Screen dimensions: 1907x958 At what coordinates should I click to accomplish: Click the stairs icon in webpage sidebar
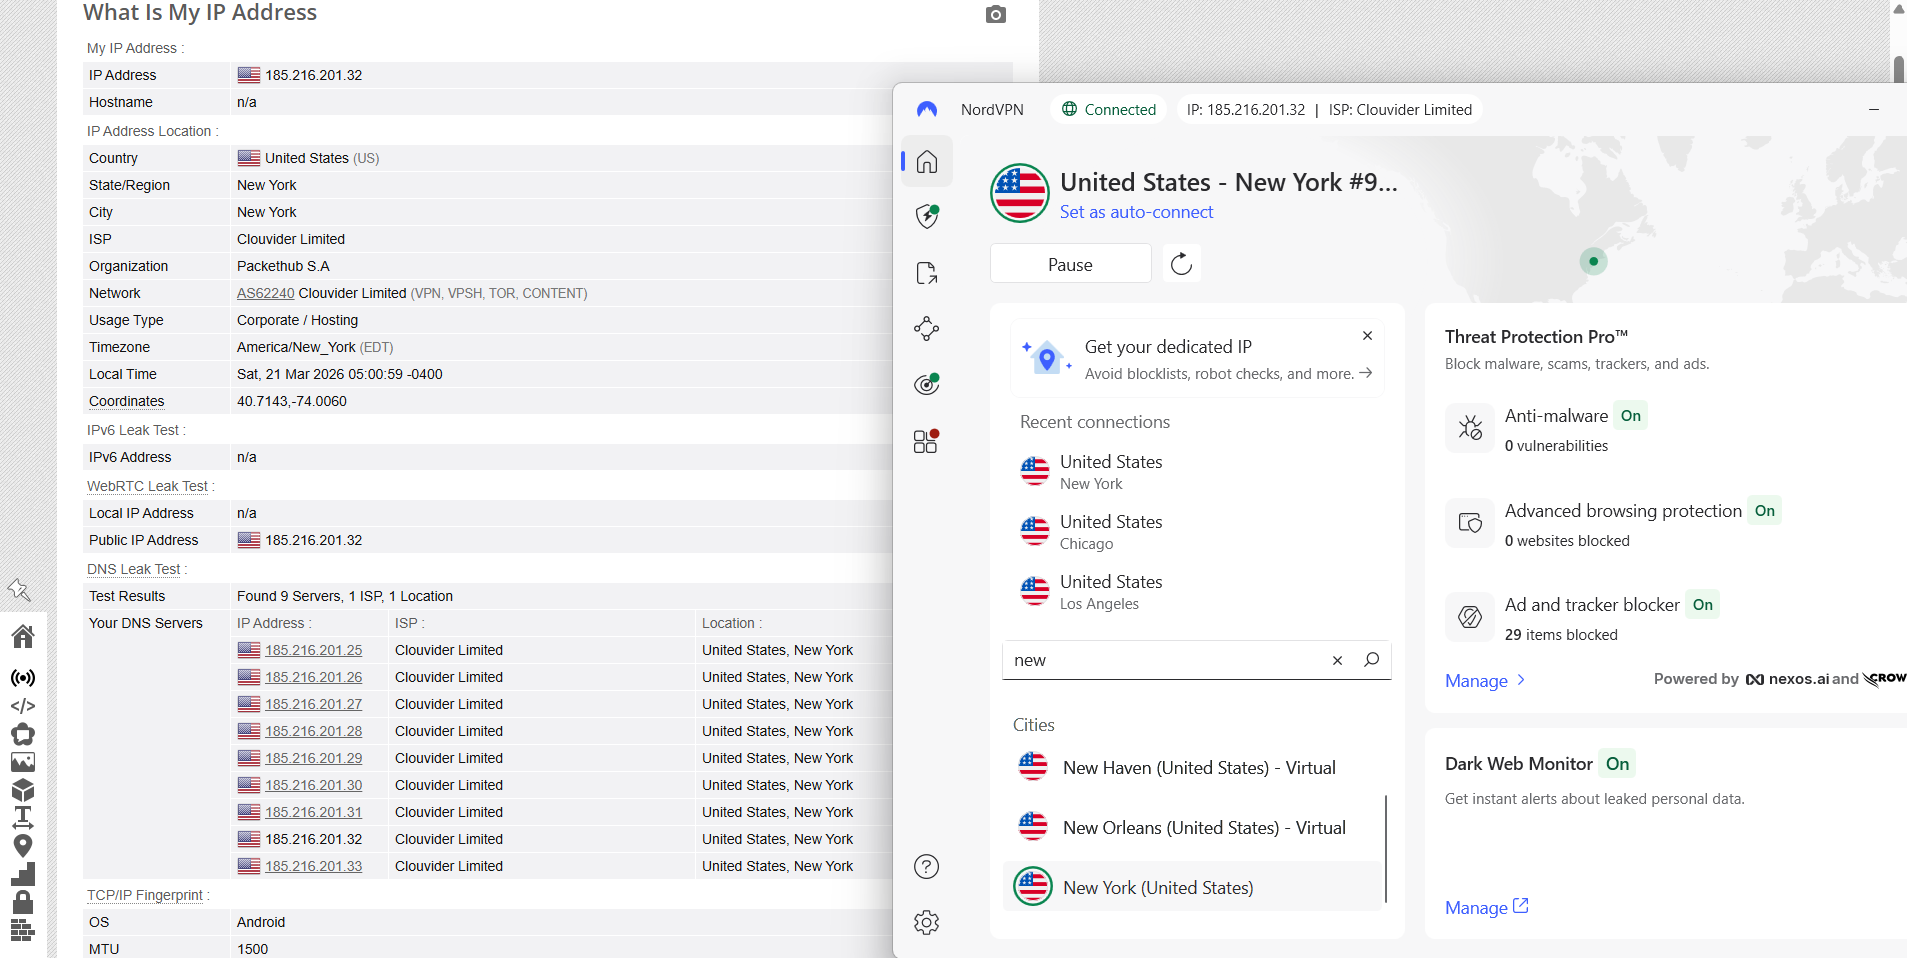coord(22,874)
